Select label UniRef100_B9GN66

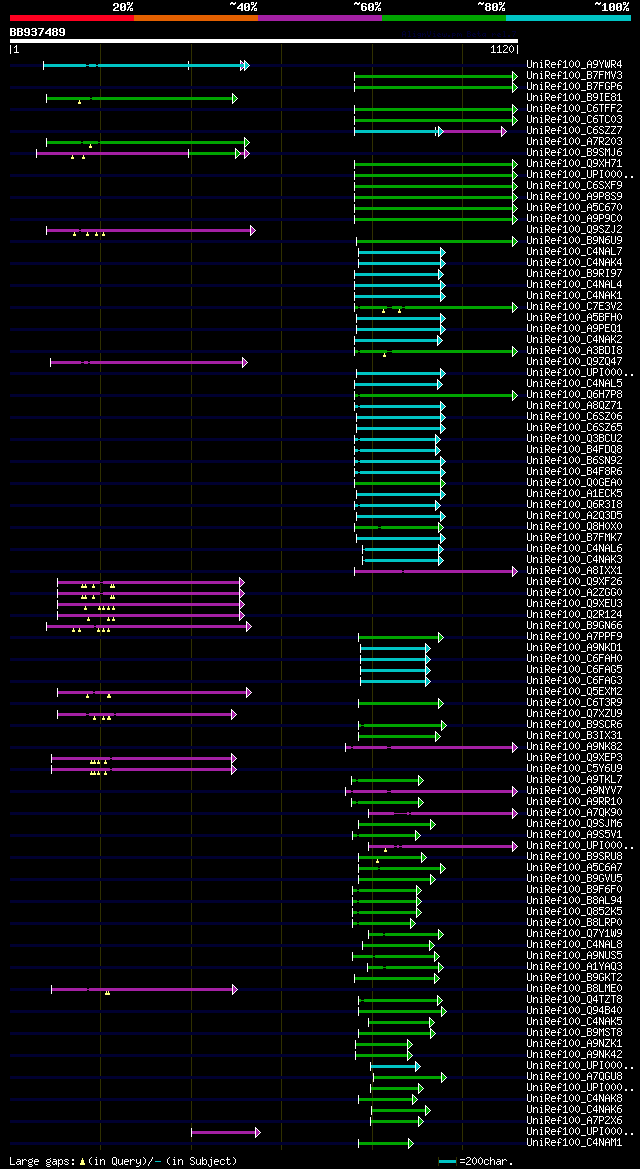(x=574, y=626)
